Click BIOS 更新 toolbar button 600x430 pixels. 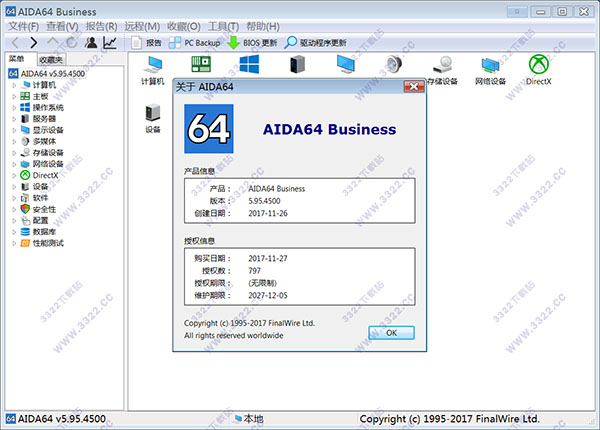click(252, 42)
